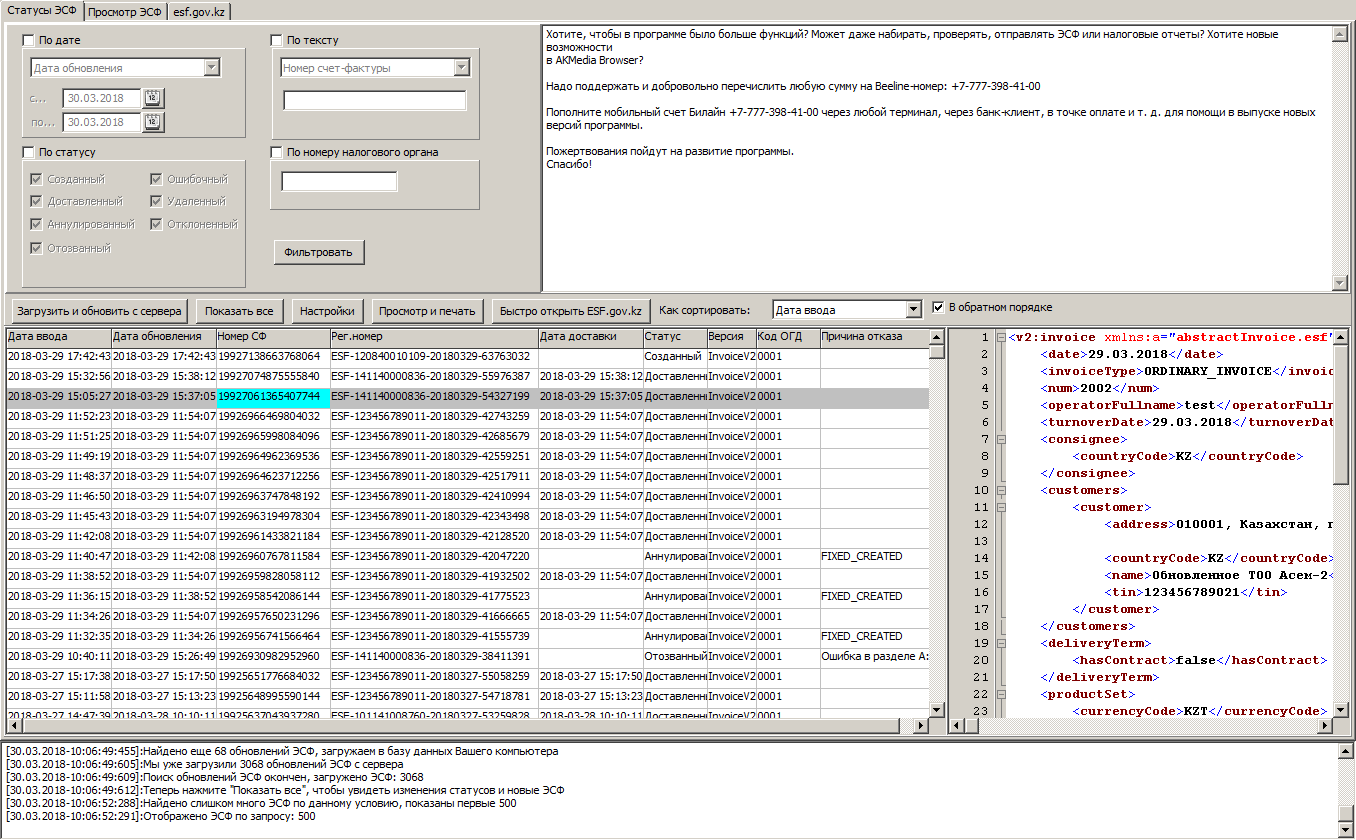This screenshot has height=840, width=1356.
Task: Toggle the Отозванный status checkbox
Action: (37, 249)
